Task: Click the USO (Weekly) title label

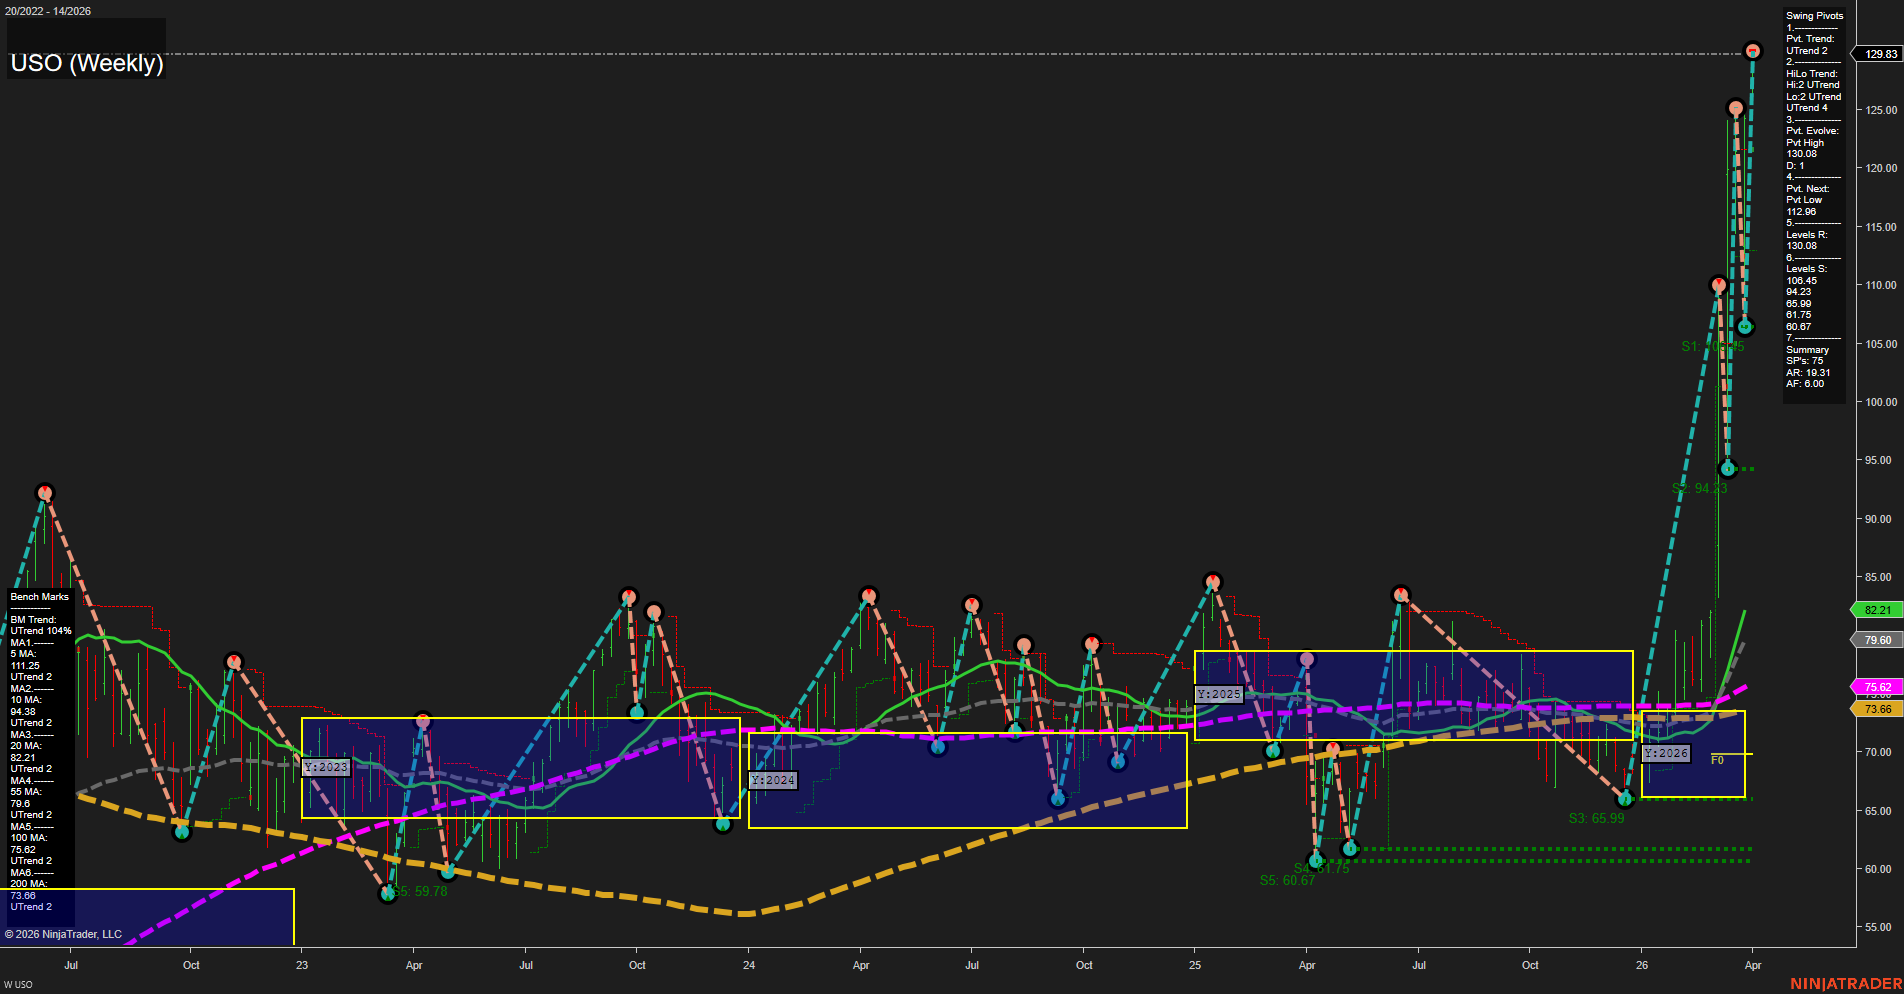Action: [x=85, y=64]
